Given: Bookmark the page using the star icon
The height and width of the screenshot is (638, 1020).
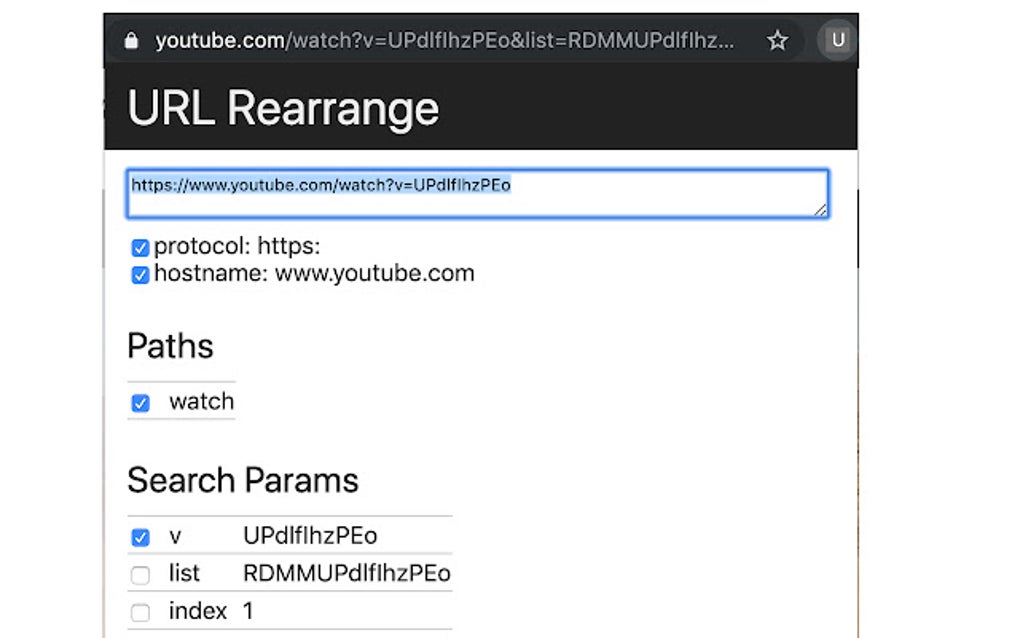Looking at the screenshot, I should click(x=778, y=40).
